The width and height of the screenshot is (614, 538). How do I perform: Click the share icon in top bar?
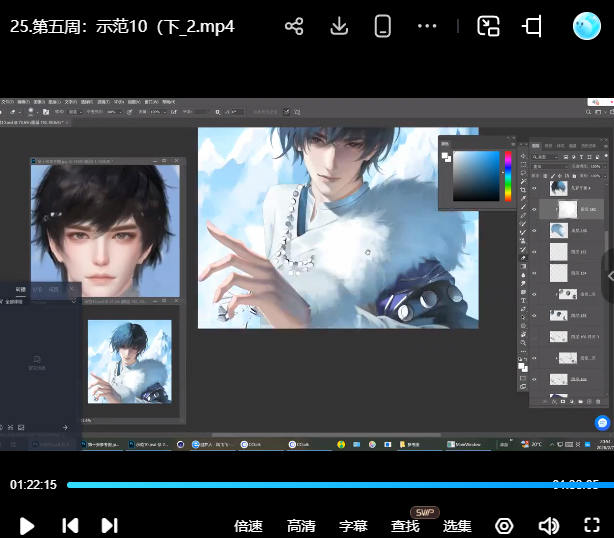click(294, 27)
